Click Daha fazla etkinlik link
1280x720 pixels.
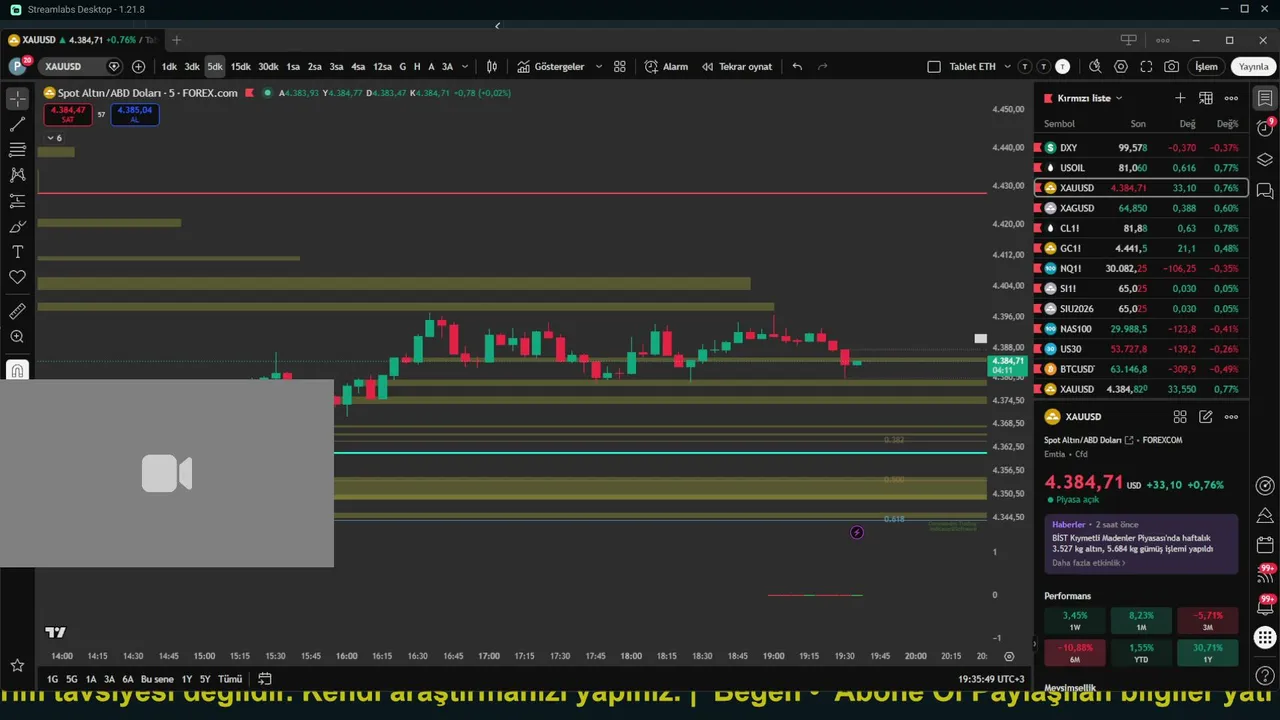pyautogui.click(x=1088, y=563)
